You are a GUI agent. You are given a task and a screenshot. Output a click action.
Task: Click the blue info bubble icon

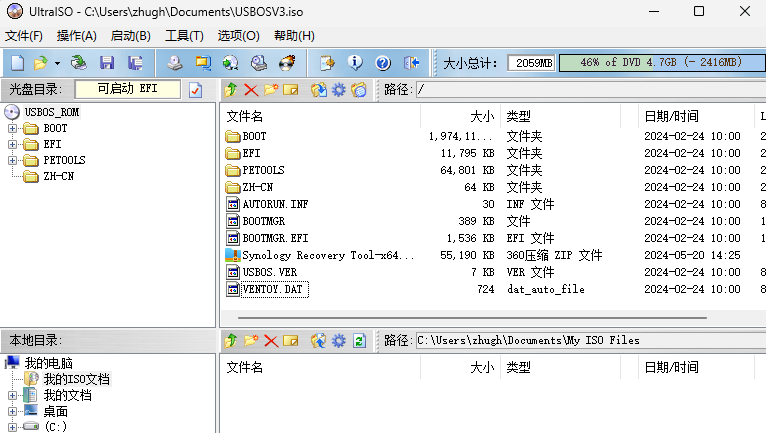pyautogui.click(x=355, y=63)
